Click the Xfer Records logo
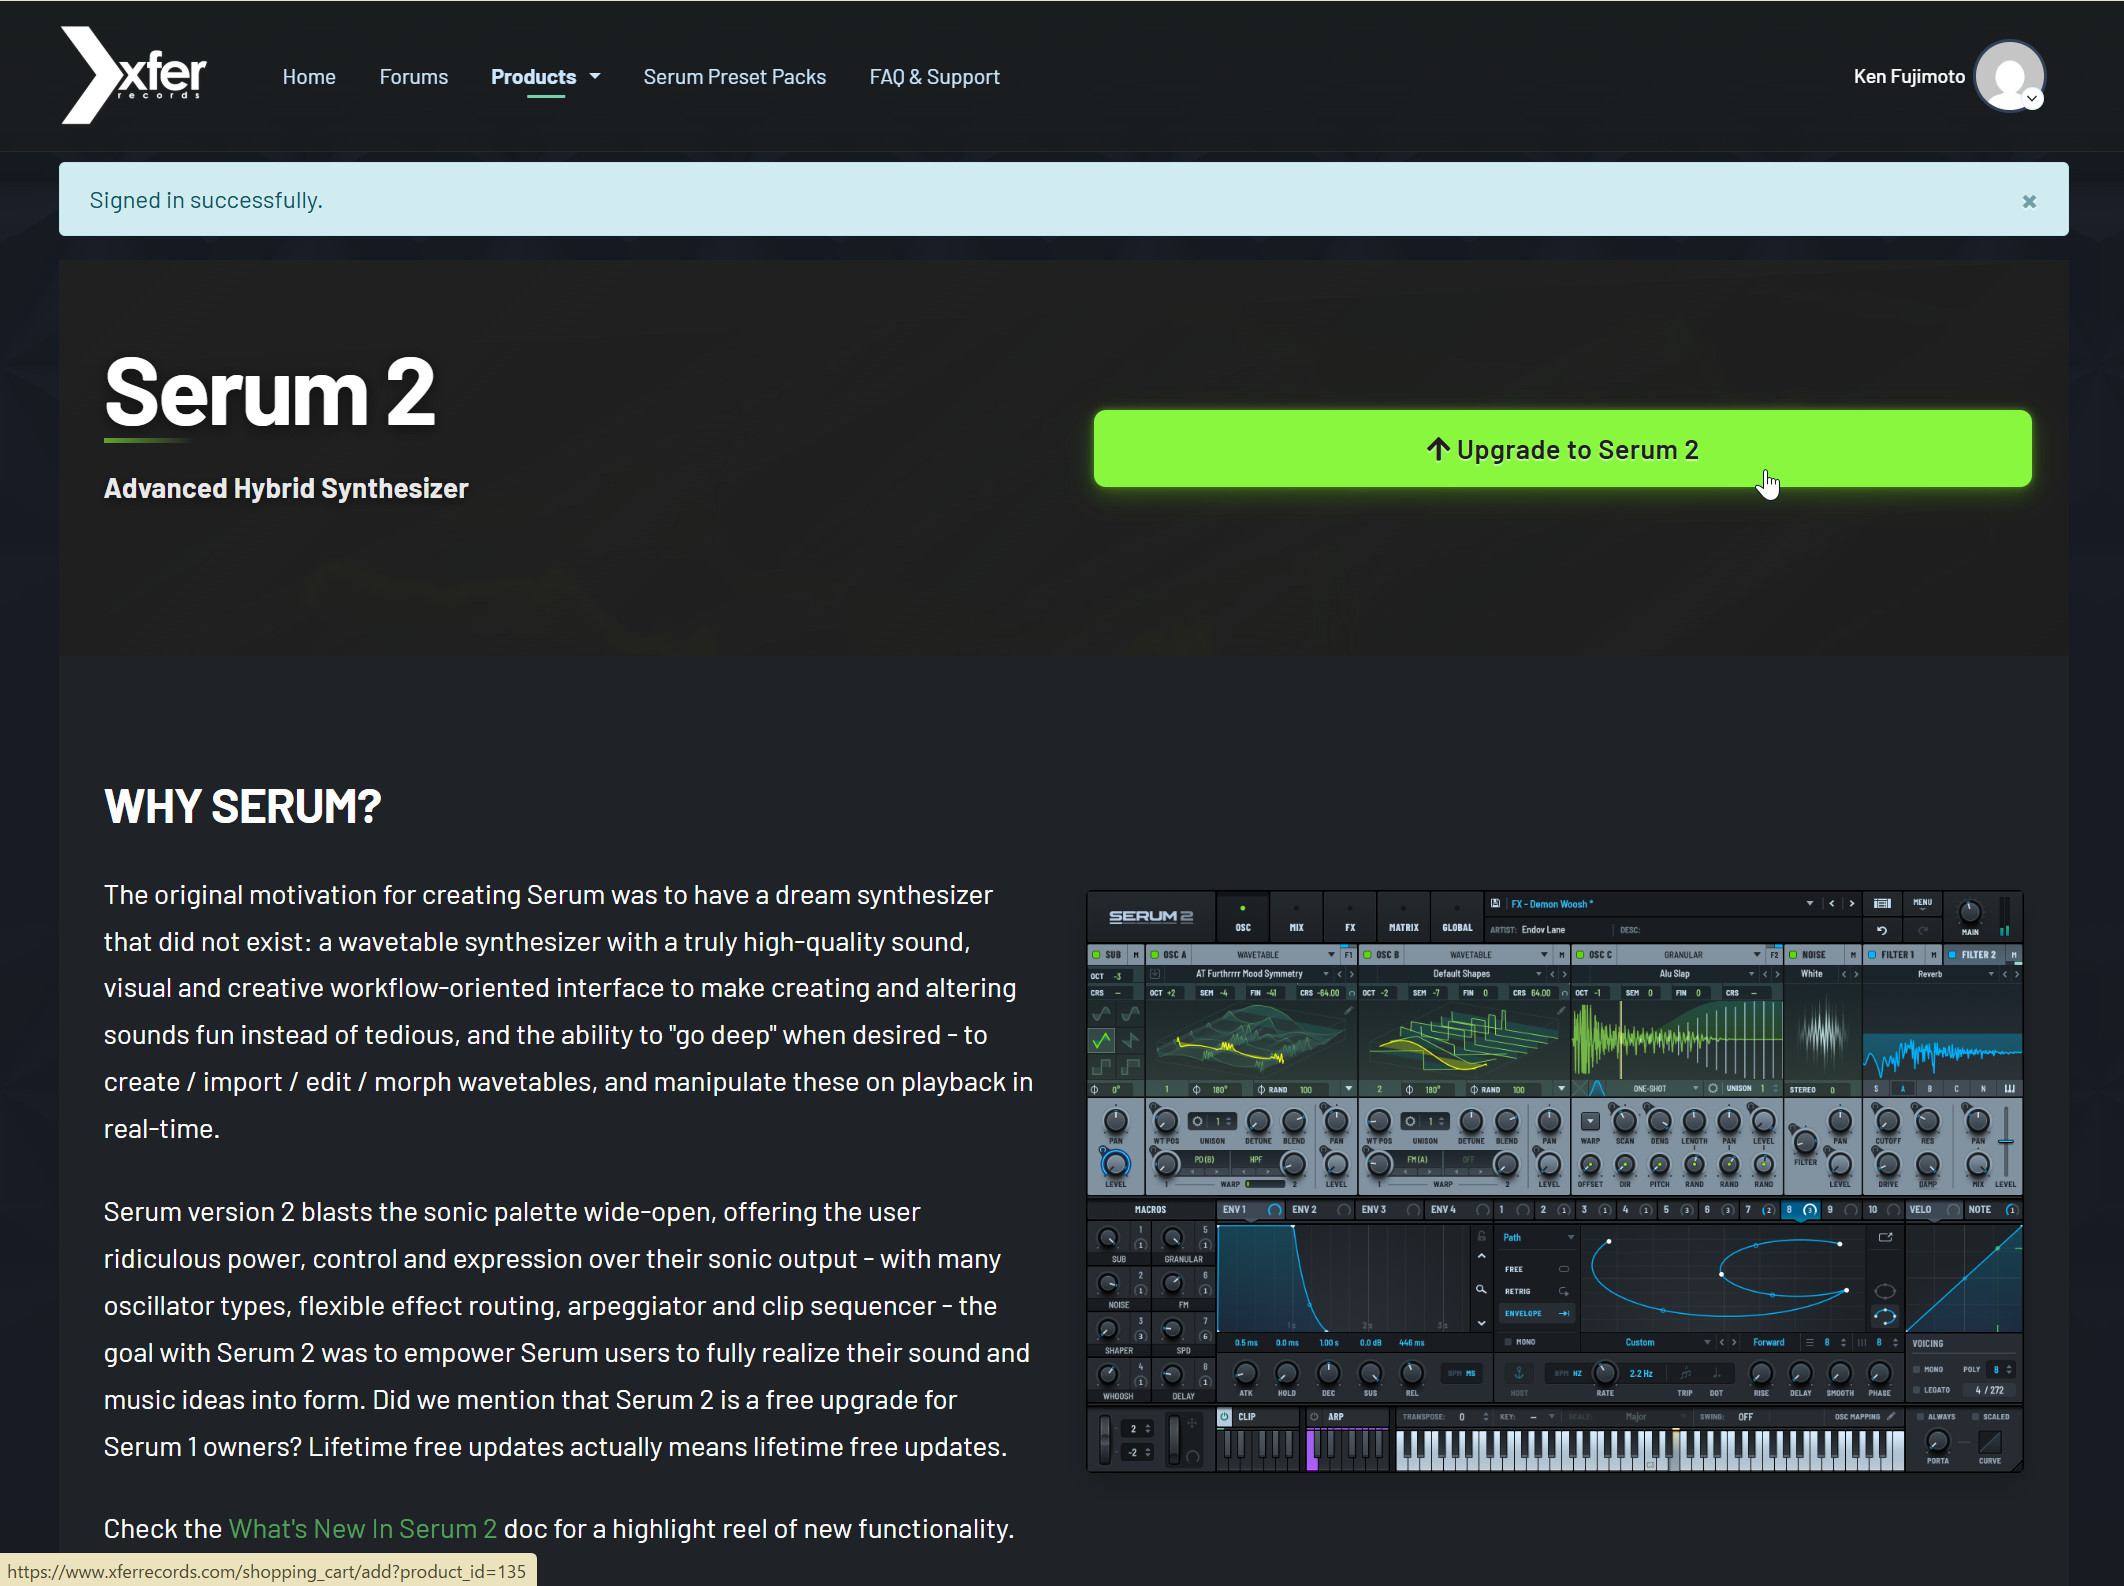2124x1586 pixels. [134, 75]
